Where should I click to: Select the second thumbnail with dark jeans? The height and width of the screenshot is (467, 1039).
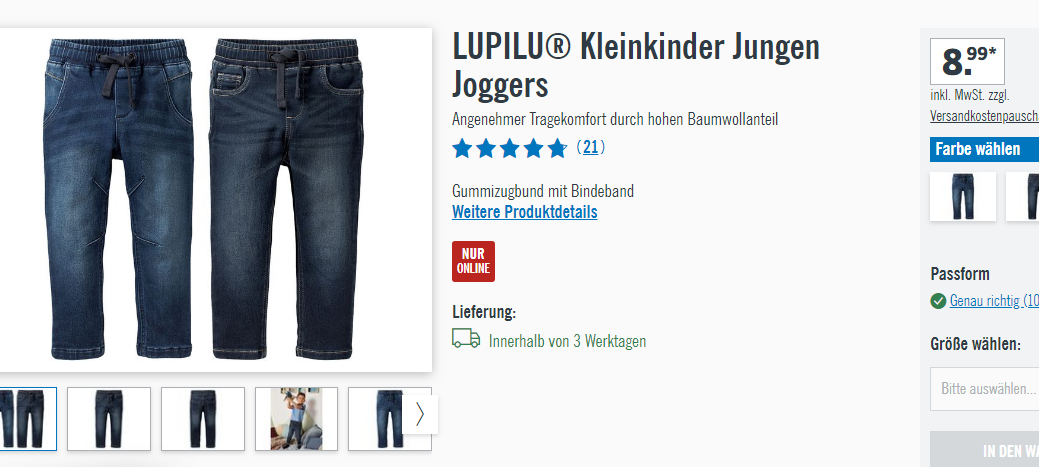(109, 419)
